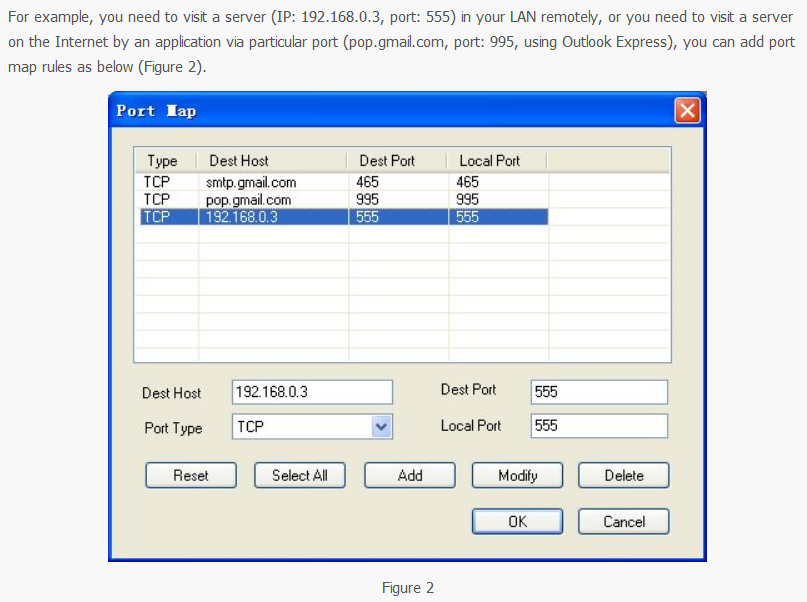Click the Figure 2 caption

coord(408,588)
